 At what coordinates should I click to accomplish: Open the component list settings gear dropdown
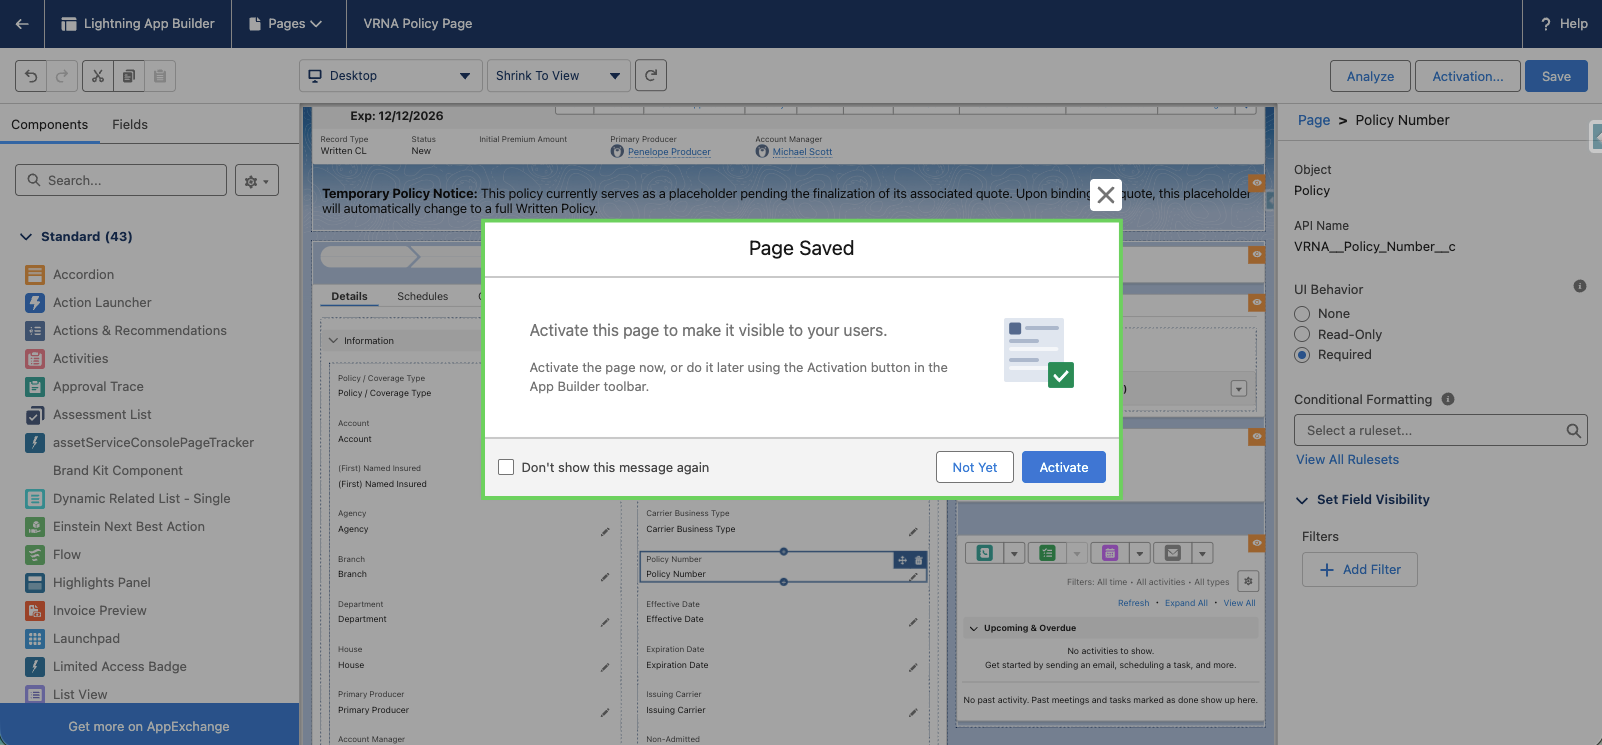point(257,181)
